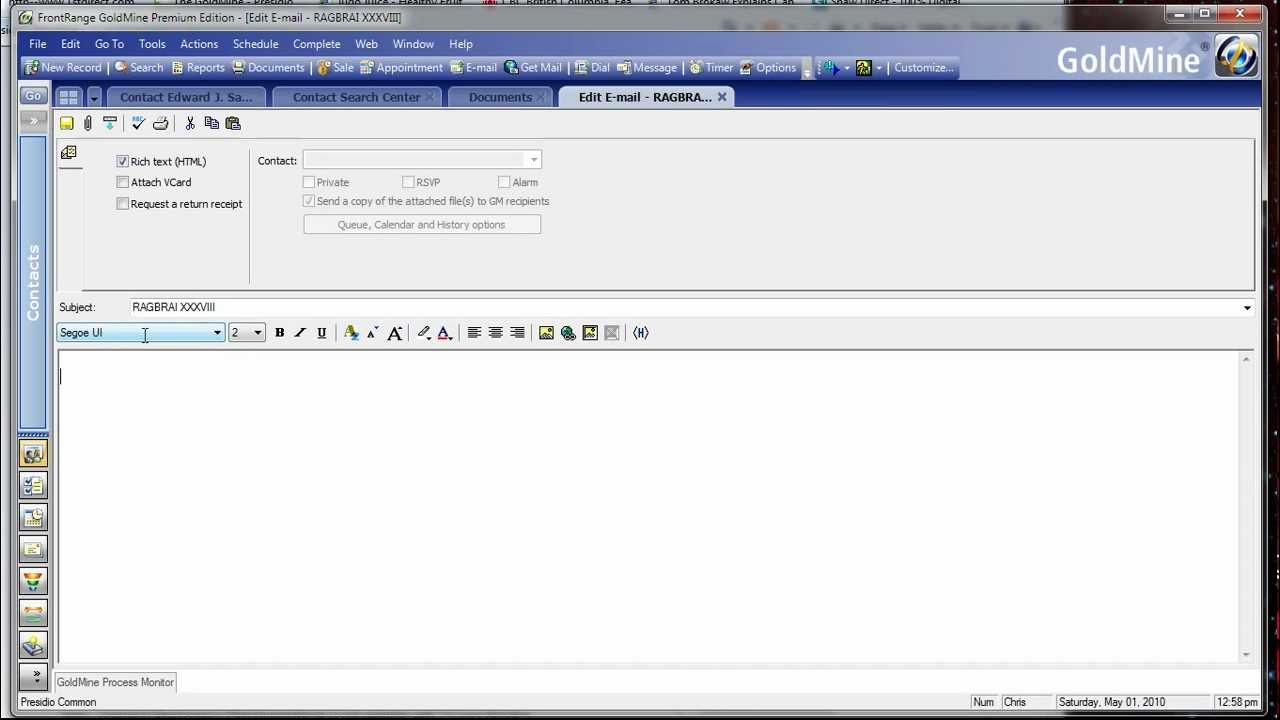This screenshot has width=1280, height=720.
Task: Expand the sidebar with double chevron
Action: (x=33, y=122)
